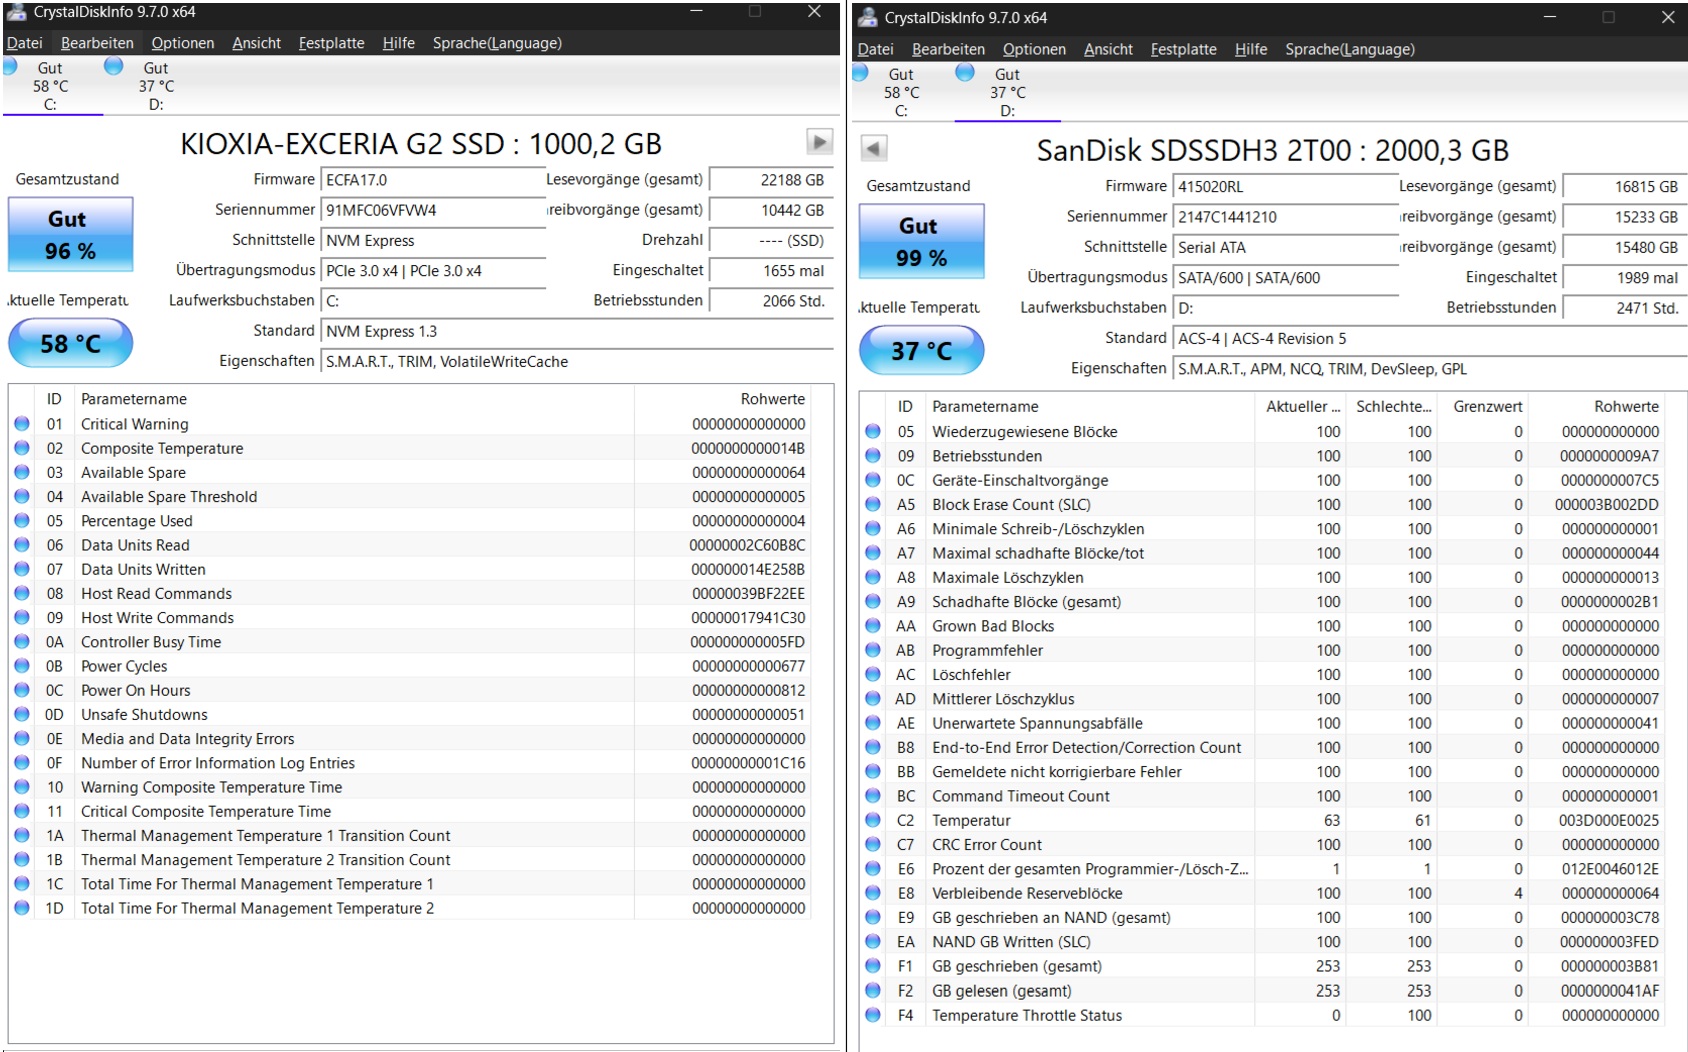Select the End-to-End Error Detection/Correction Count text
Screen dimensions: 1688x1052
[1087, 748]
